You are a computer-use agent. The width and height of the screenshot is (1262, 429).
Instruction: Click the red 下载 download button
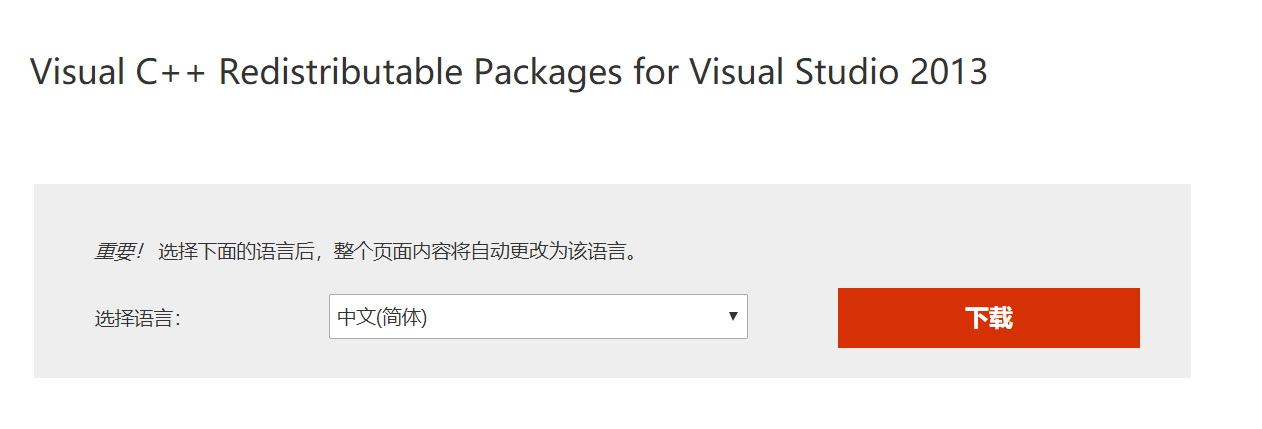pos(988,318)
